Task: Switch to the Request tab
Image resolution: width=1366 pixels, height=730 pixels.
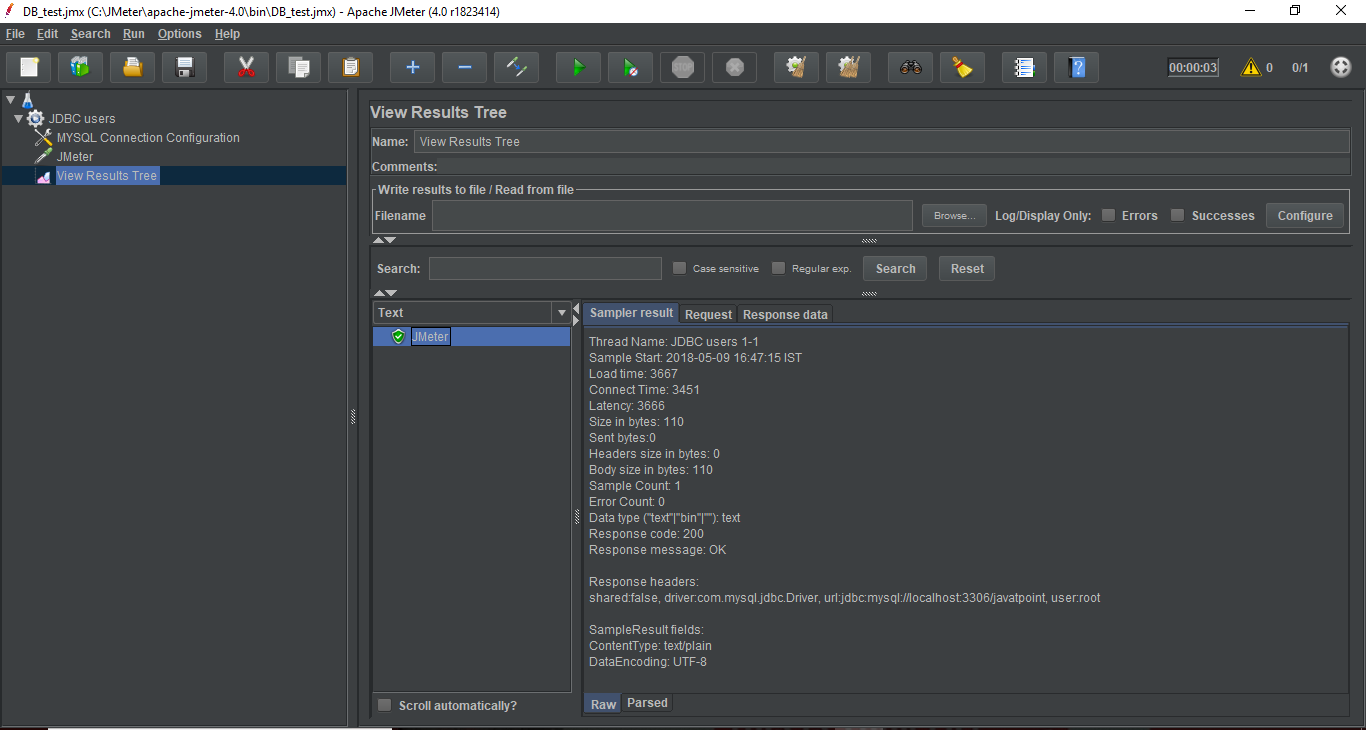Action: [708, 314]
